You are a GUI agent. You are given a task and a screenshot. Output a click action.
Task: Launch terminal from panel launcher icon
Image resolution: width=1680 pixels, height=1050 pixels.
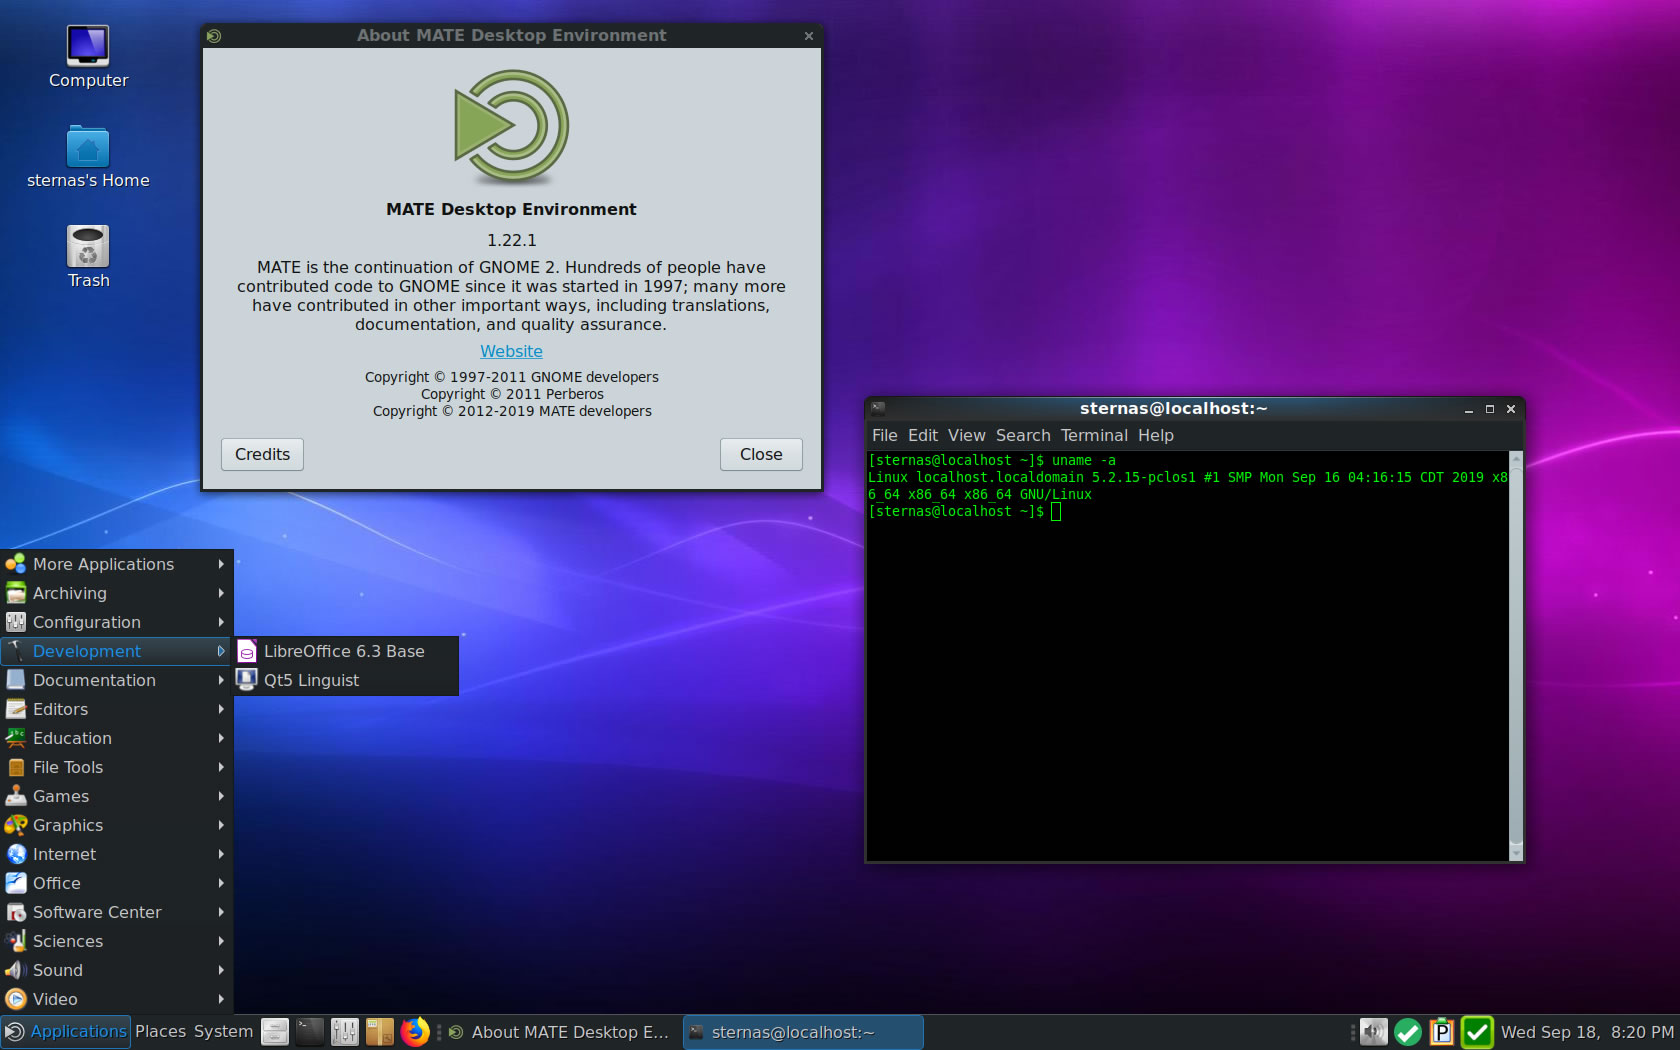[x=310, y=1032]
